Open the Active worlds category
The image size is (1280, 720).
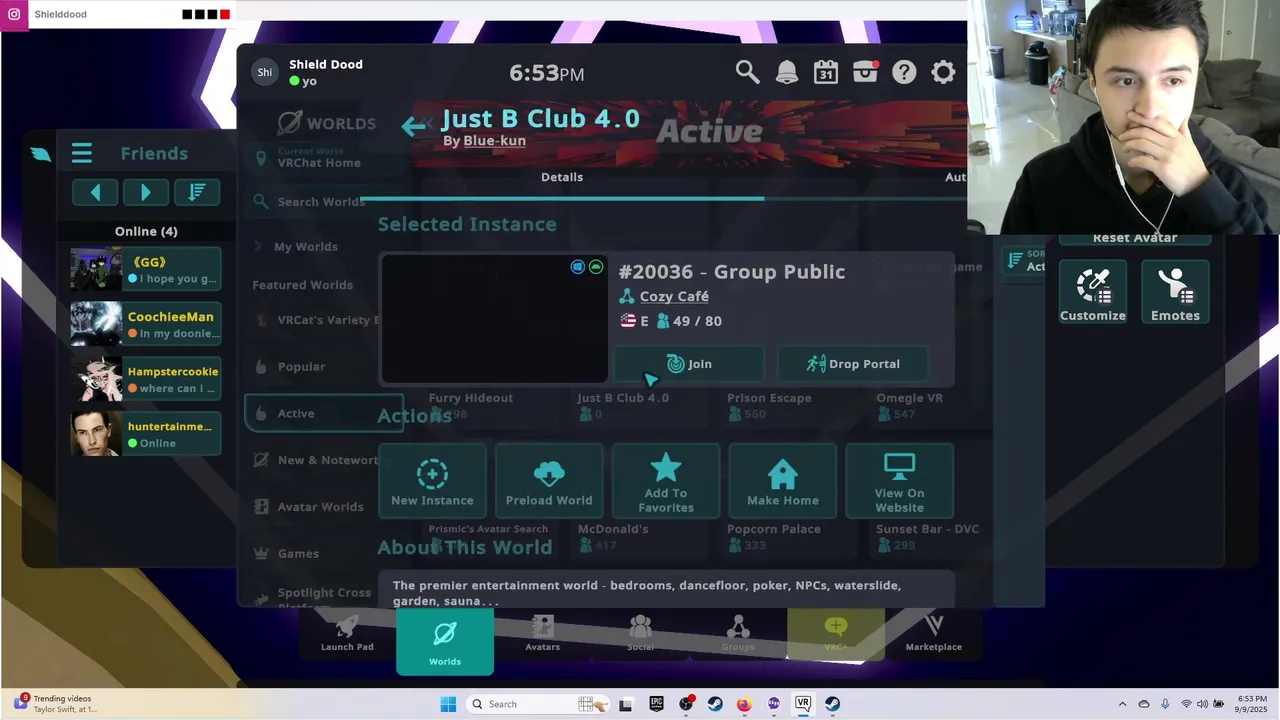point(323,413)
